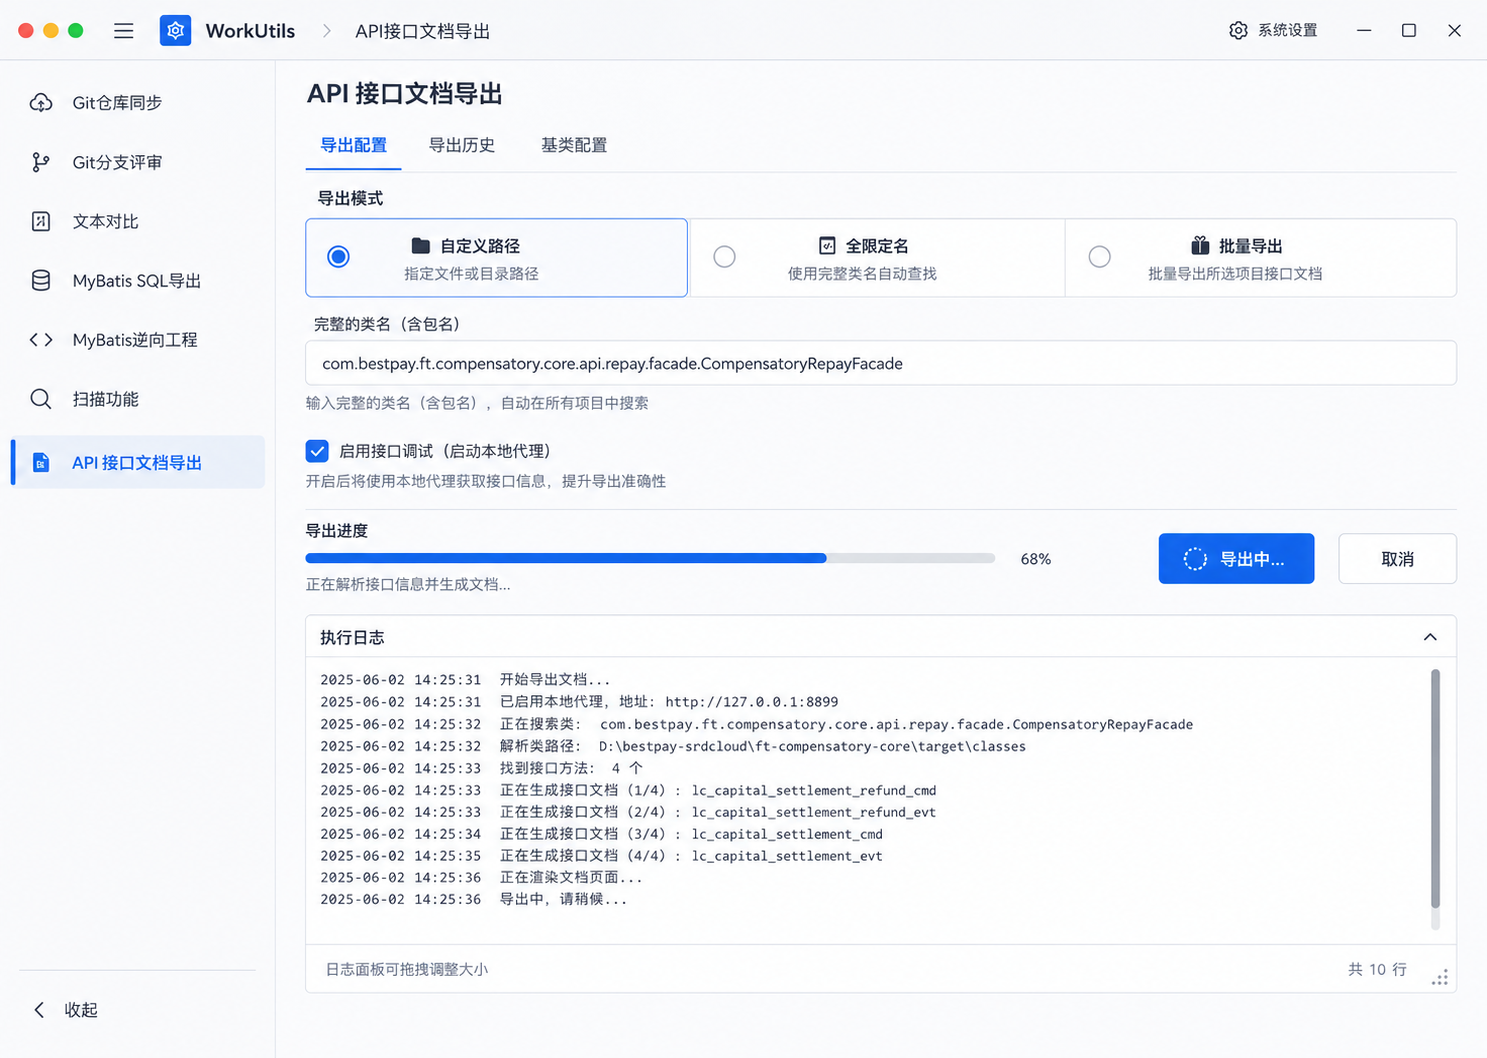This screenshot has height=1058, width=1487.
Task: Open MyBatis SQL导出 in sidebar
Action: pos(138,281)
